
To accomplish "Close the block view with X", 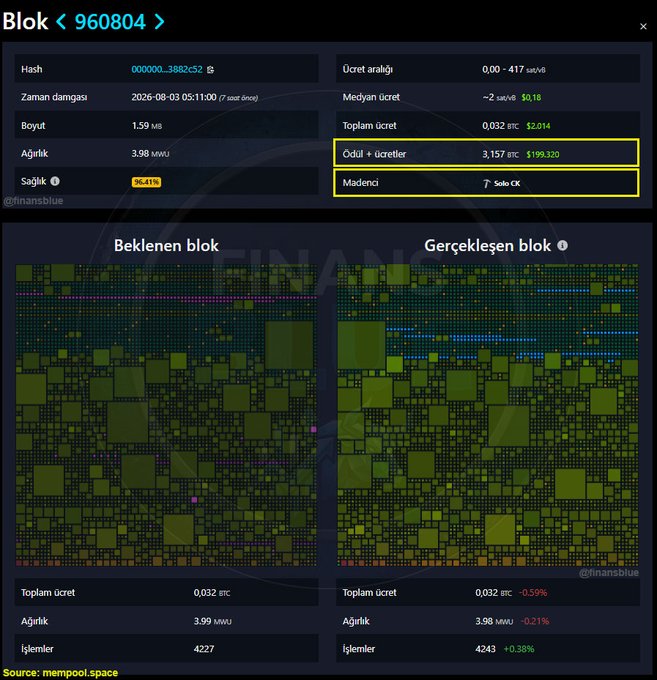I will (x=643, y=26).
